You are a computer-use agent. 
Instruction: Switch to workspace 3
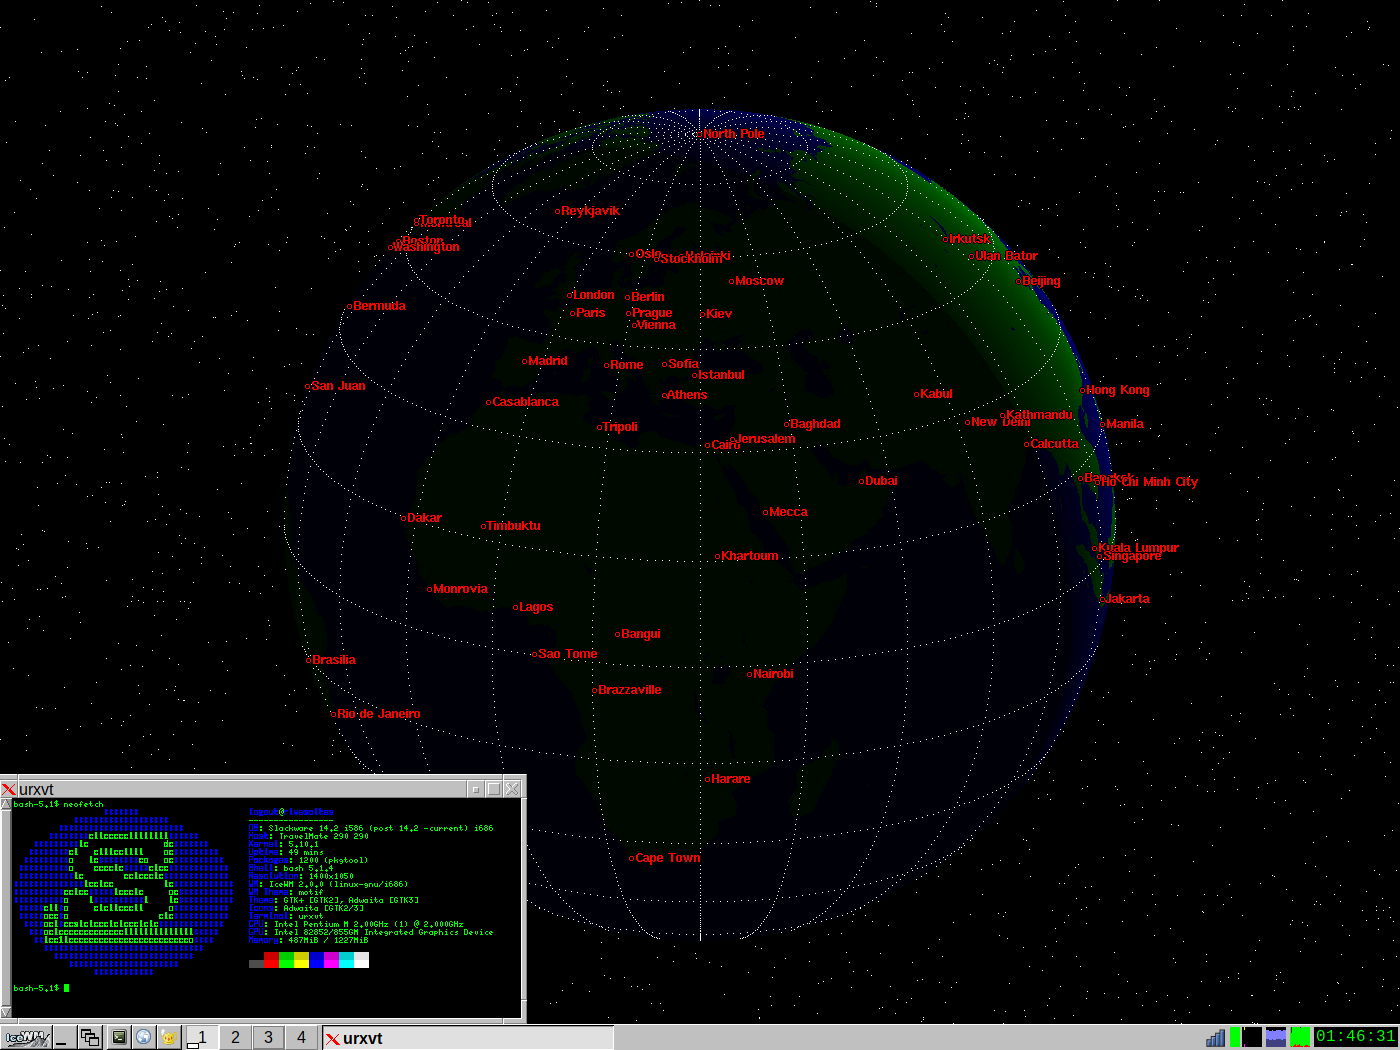(x=268, y=1038)
